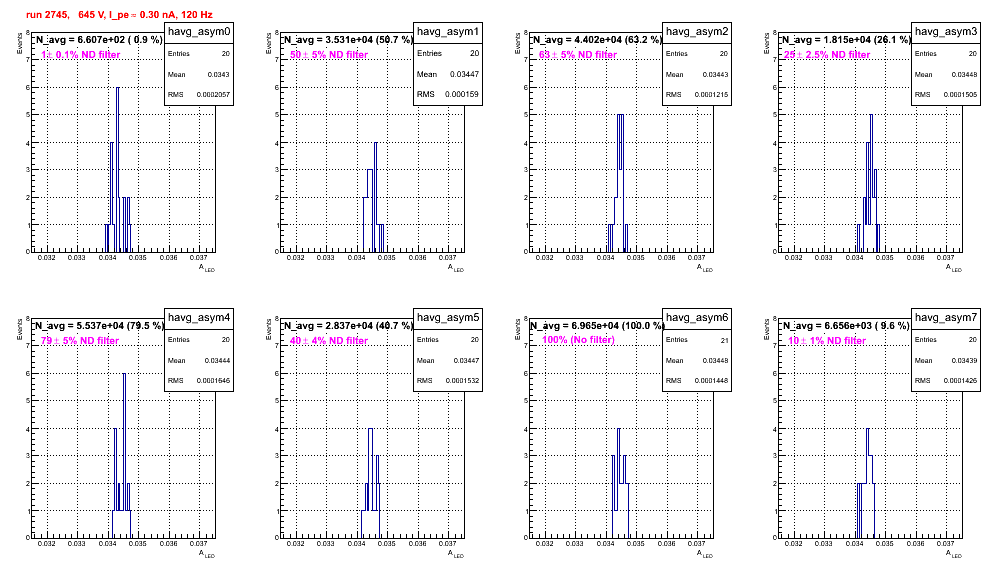Click Entries value 20 in havg_asym0
The image size is (996, 572).
click(x=226, y=54)
